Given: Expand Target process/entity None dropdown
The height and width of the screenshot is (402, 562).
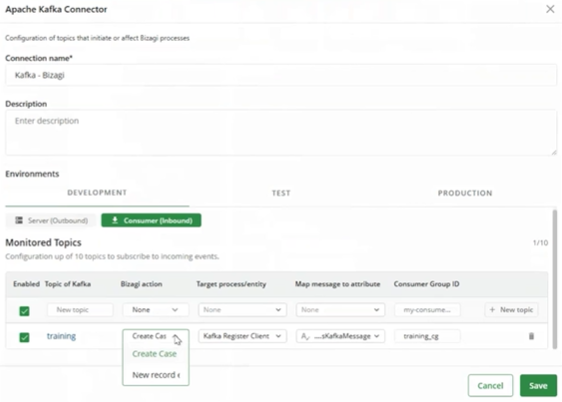Looking at the screenshot, I should pos(242,310).
